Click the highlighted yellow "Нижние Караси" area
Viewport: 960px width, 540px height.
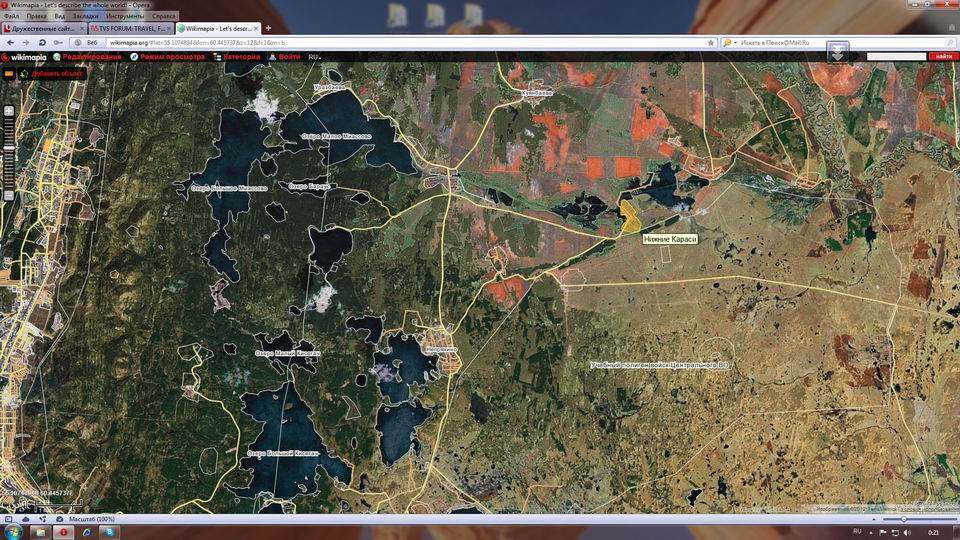(x=631, y=215)
